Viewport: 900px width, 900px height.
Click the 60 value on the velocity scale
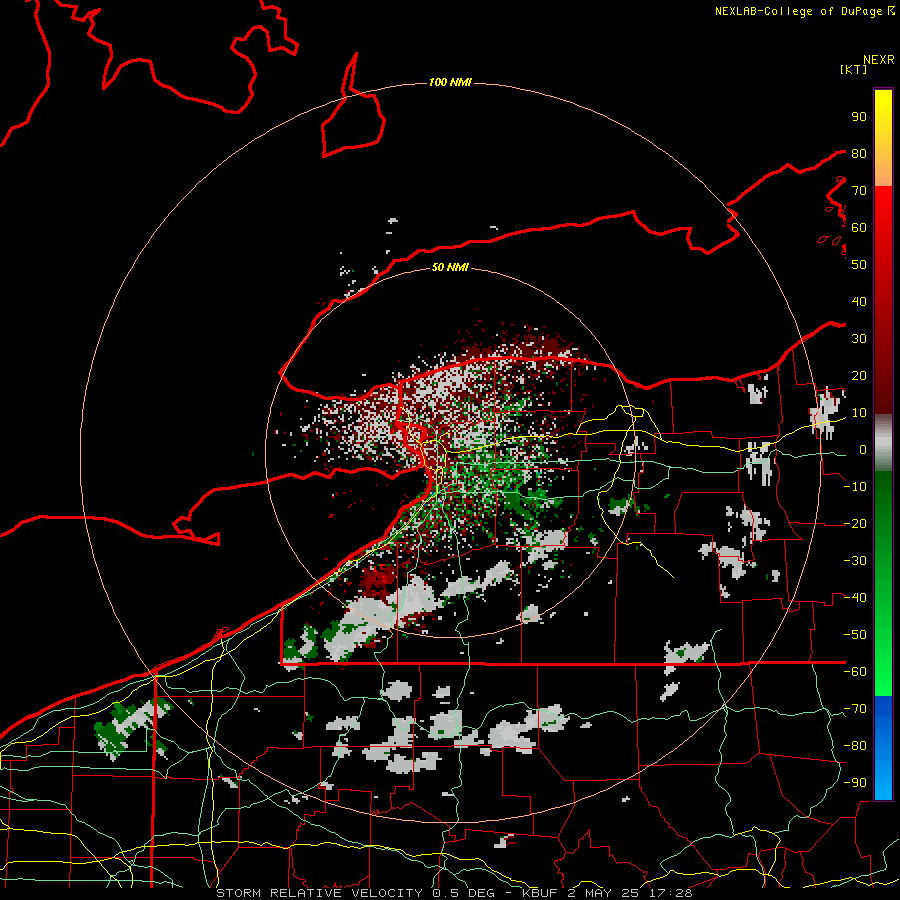[x=859, y=228]
